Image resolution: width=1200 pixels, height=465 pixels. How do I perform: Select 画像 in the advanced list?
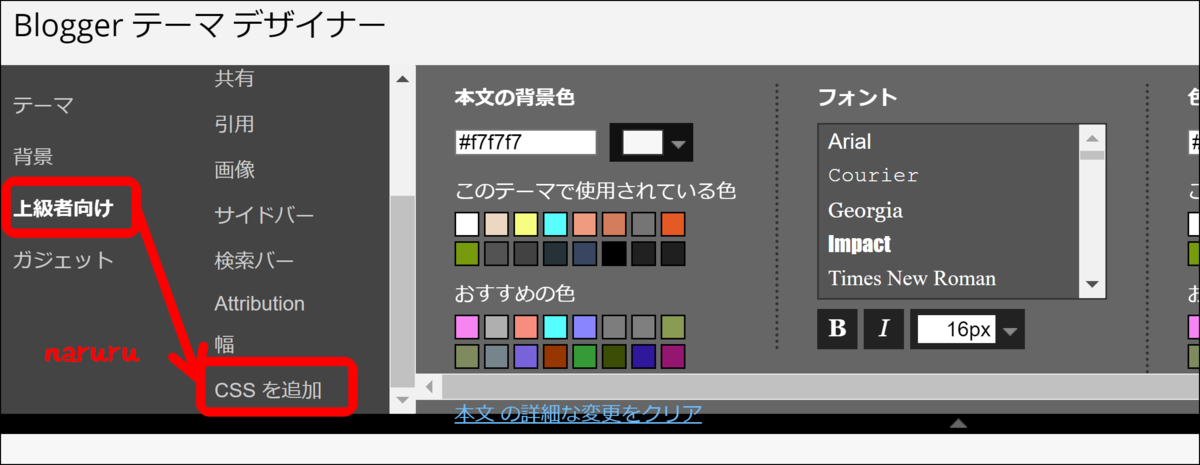(x=234, y=170)
